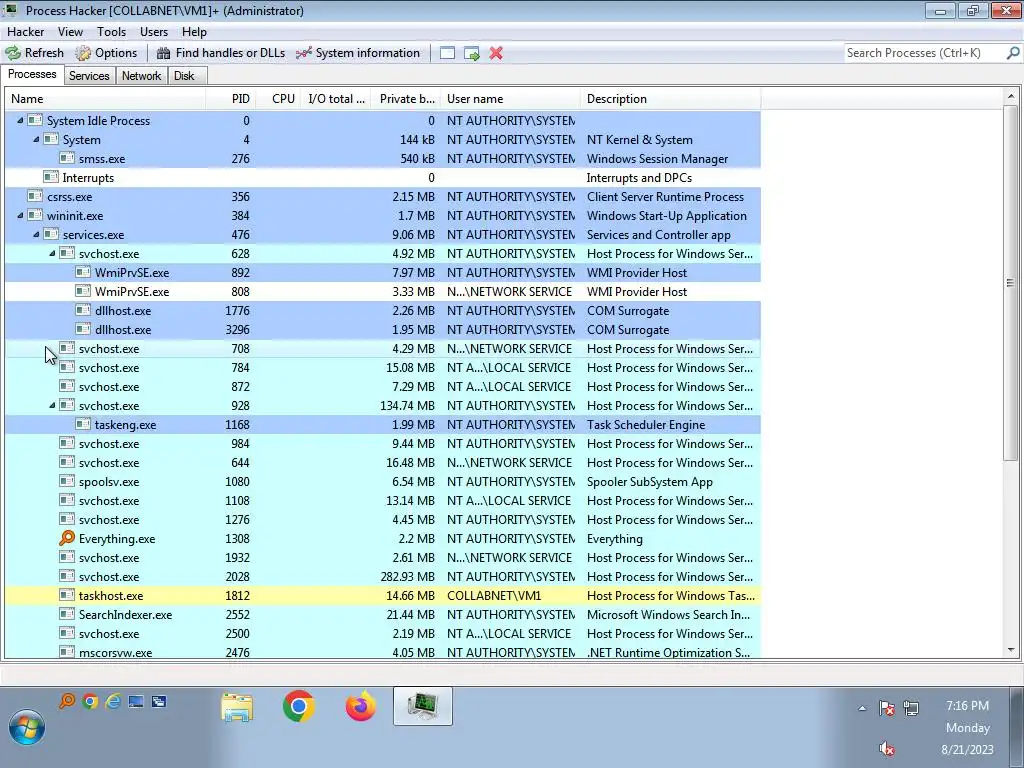Switch to the Services tab
The height and width of the screenshot is (768, 1024).
click(x=89, y=76)
